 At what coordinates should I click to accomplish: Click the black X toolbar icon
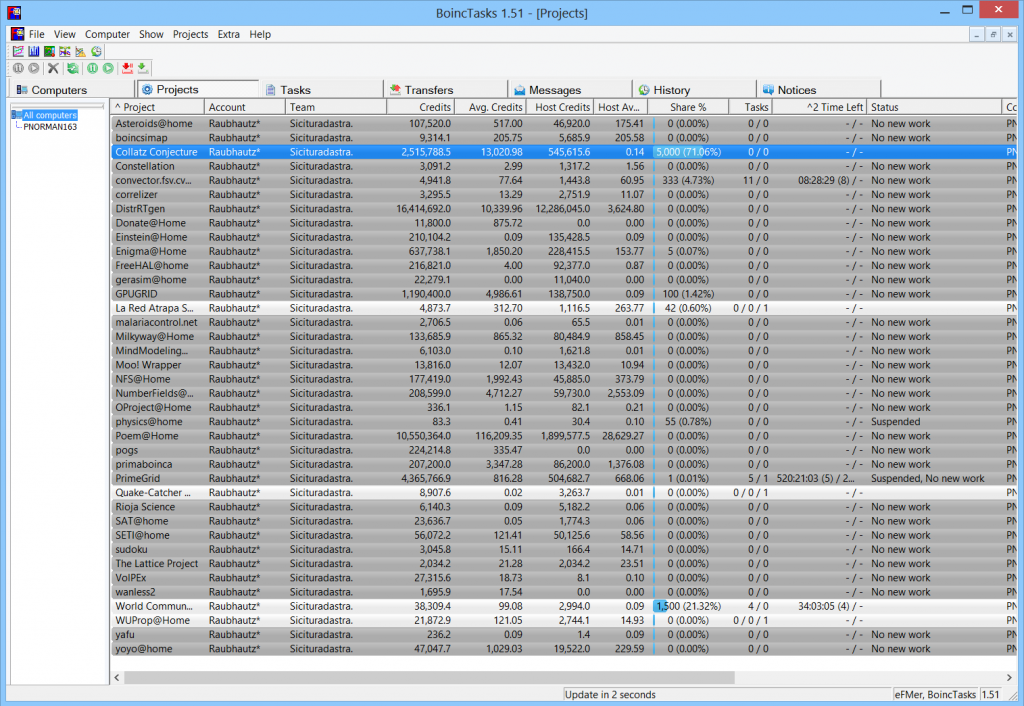click(54, 68)
